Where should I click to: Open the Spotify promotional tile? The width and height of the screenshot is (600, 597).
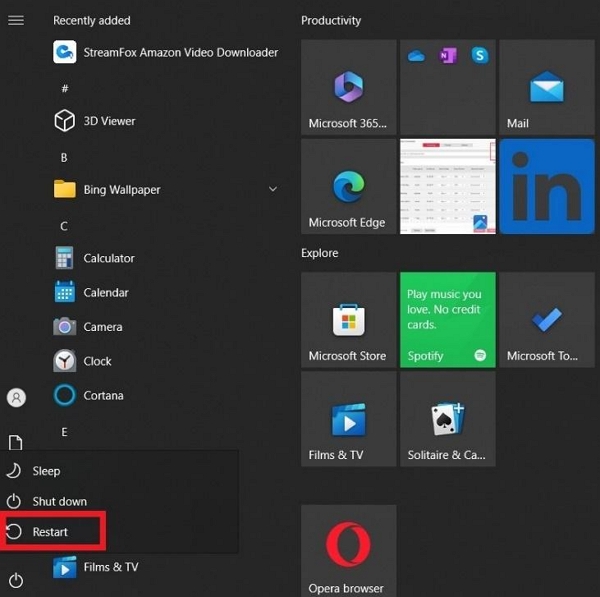coord(448,320)
